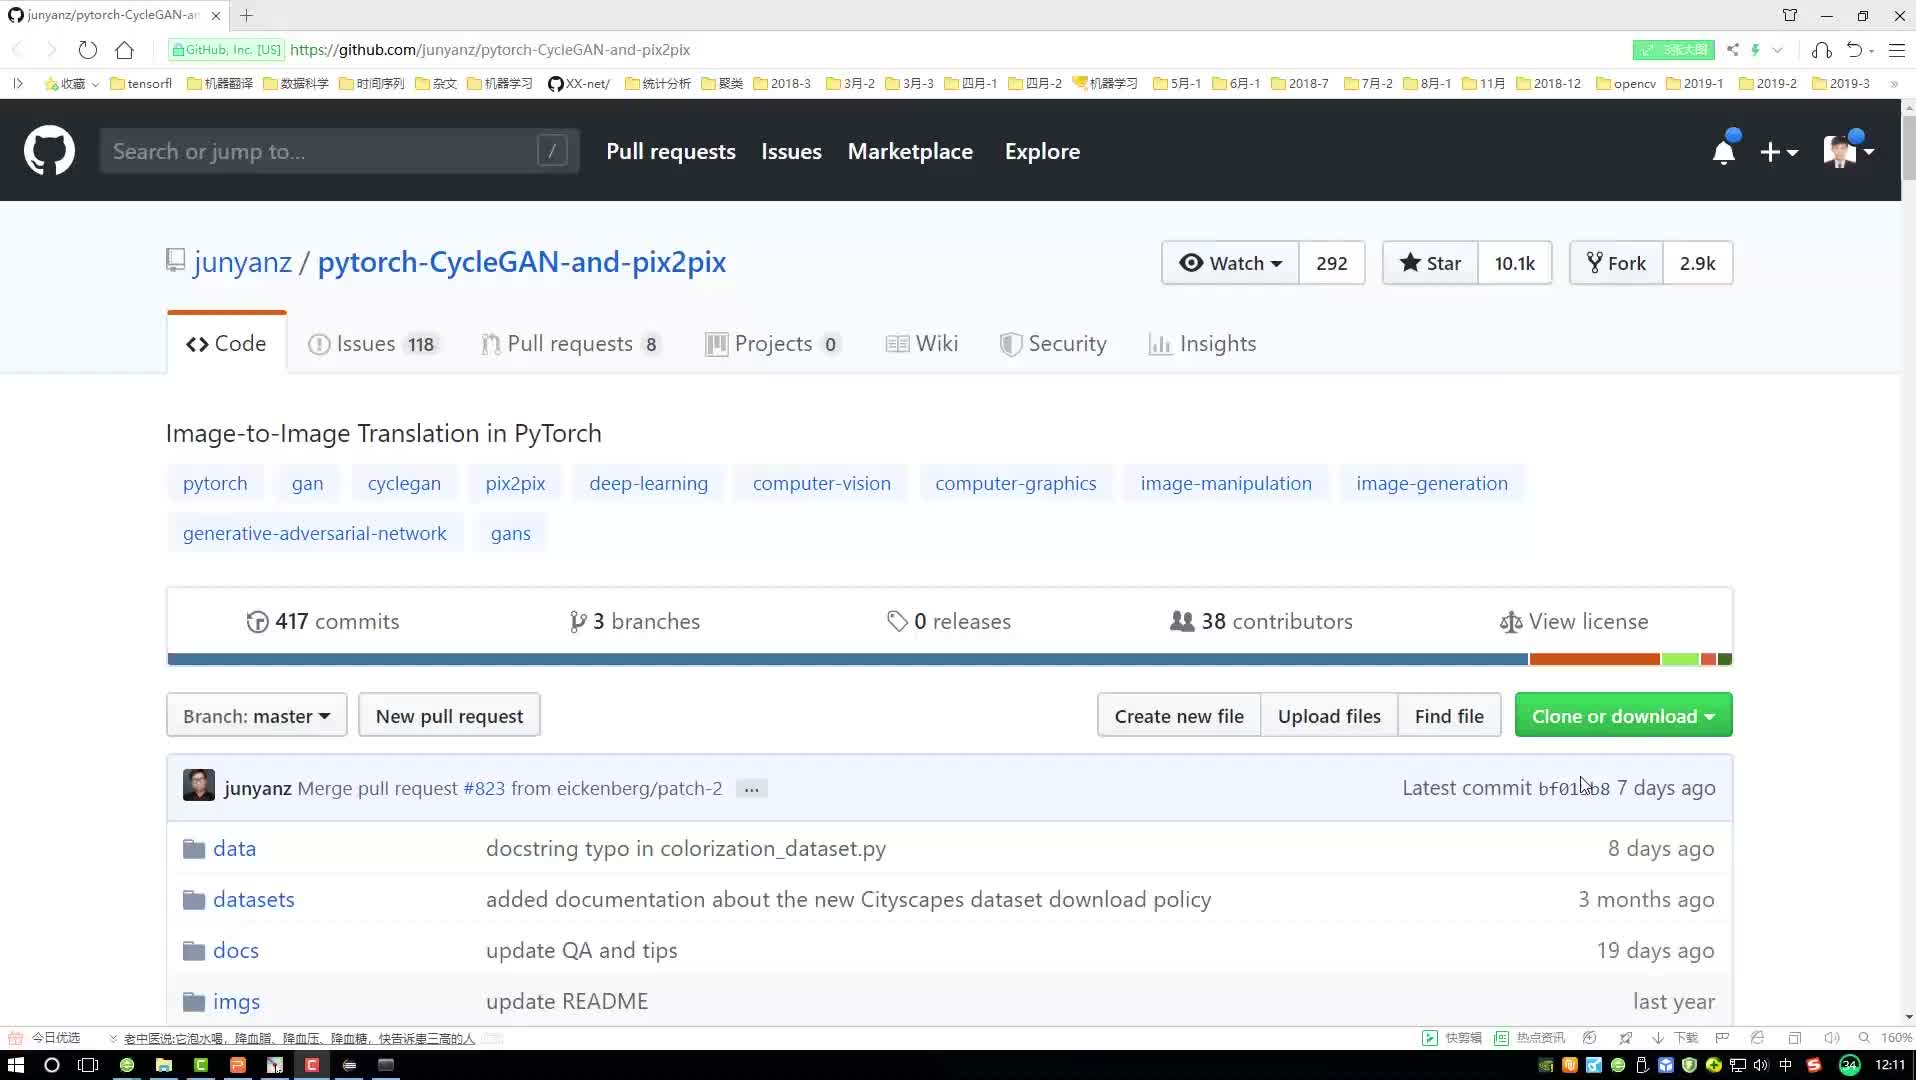Open latest commit hash bf01bb8
The height and width of the screenshot is (1080, 1916).
tap(1574, 788)
